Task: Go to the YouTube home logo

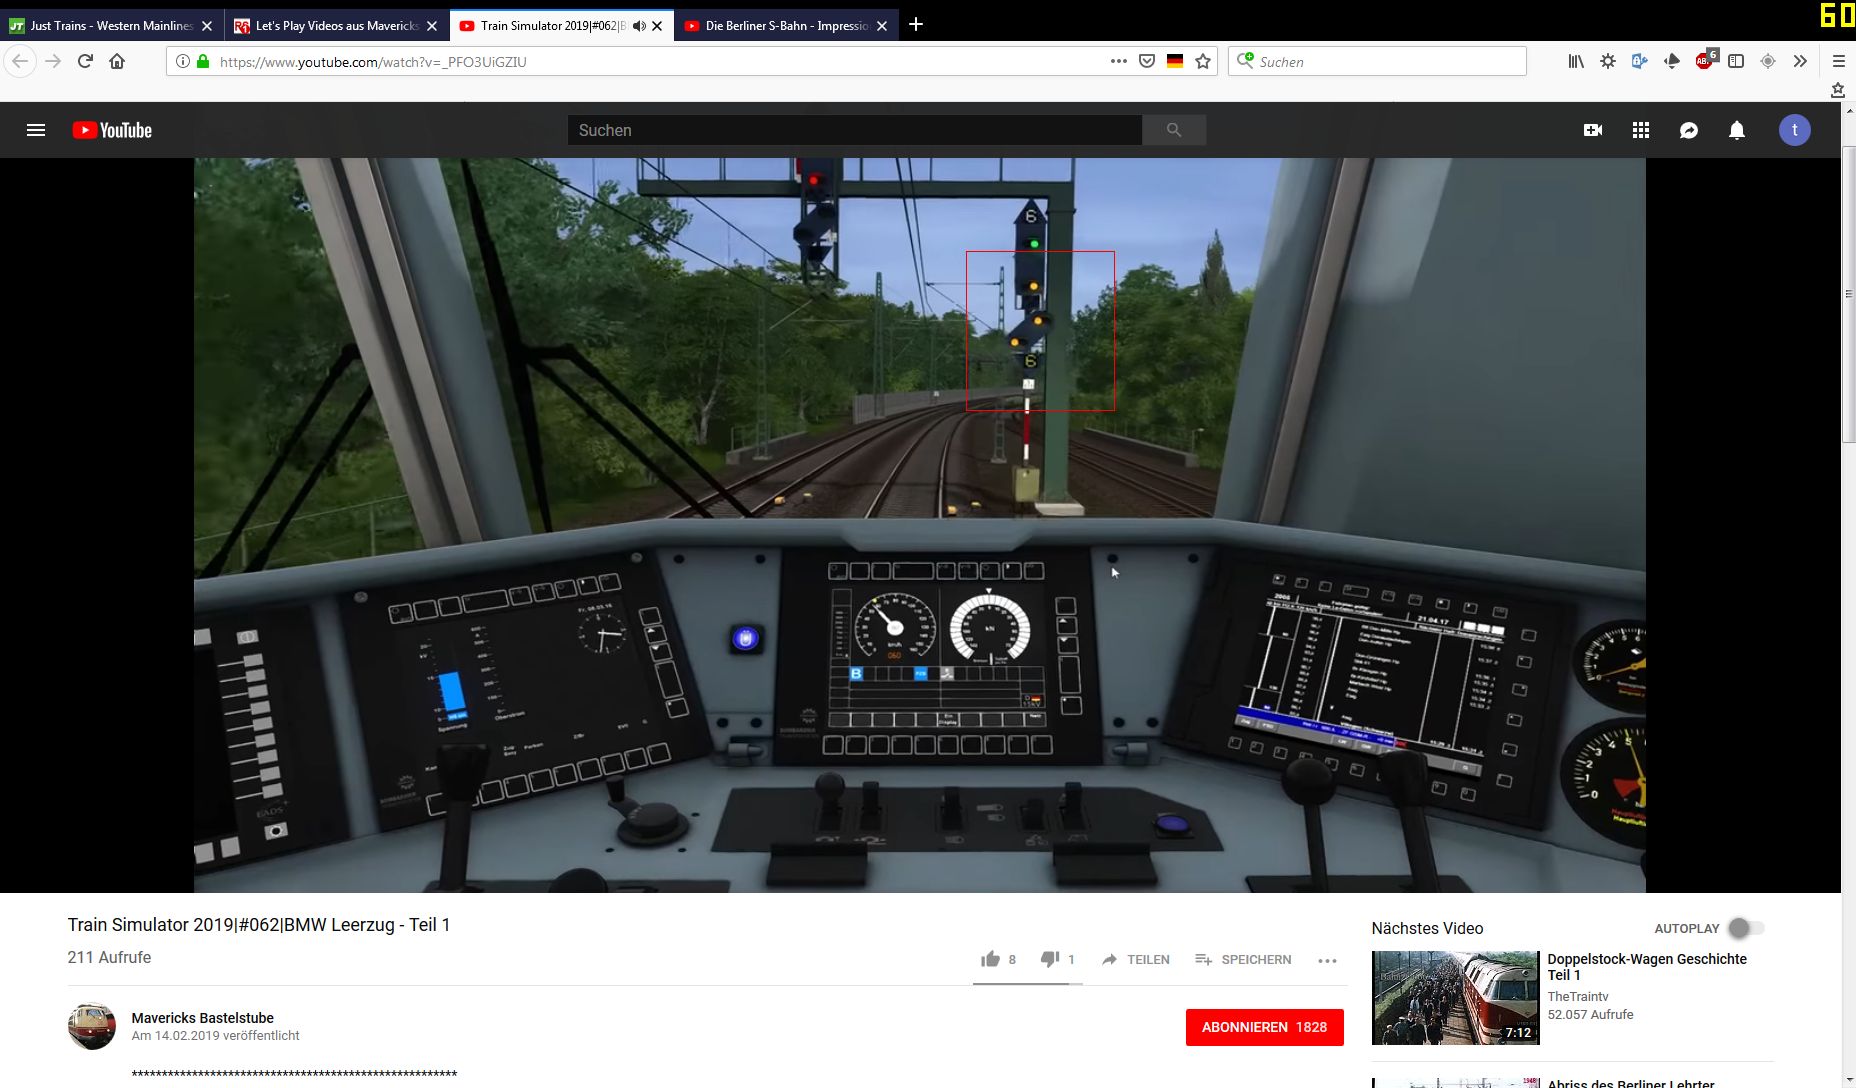Action: [x=112, y=130]
